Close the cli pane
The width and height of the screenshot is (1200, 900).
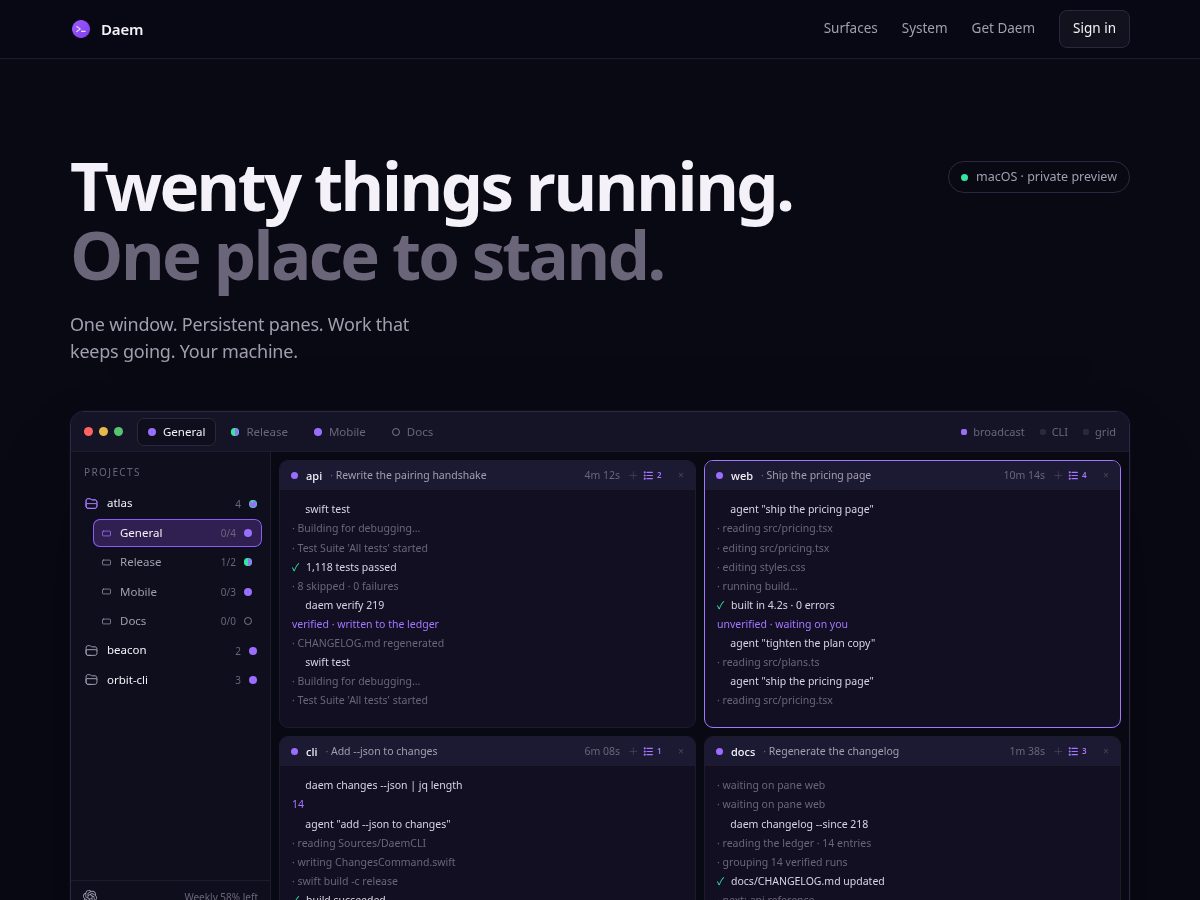click(681, 751)
